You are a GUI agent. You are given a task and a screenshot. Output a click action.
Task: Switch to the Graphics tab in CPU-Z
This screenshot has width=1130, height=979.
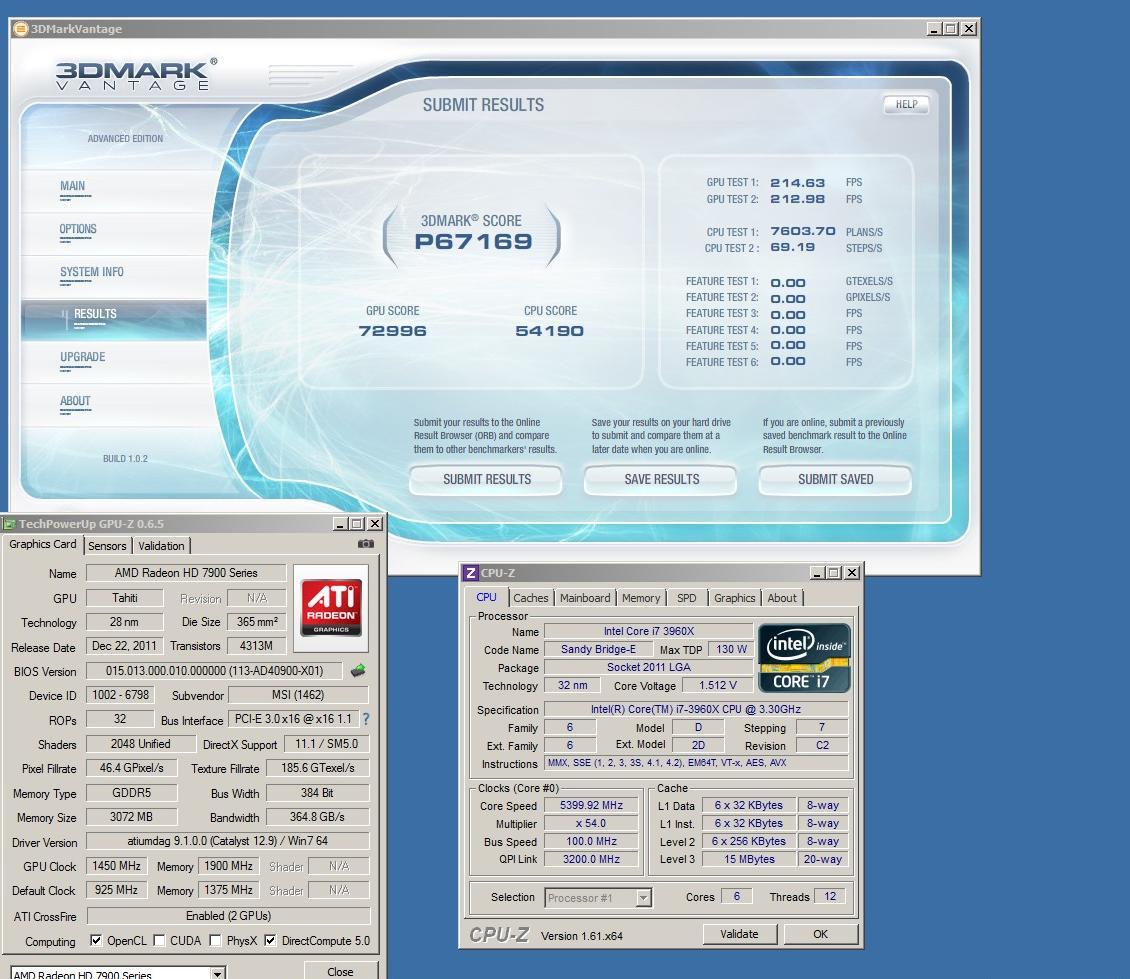pos(734,598)
